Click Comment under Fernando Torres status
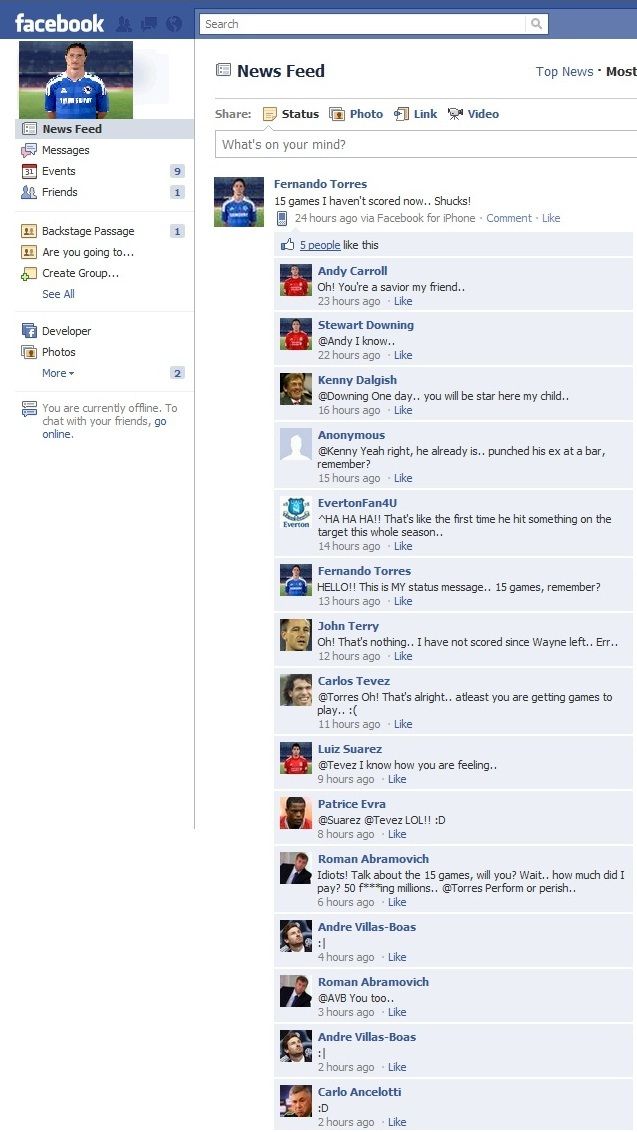637x1132 pixels. [508, 218]
